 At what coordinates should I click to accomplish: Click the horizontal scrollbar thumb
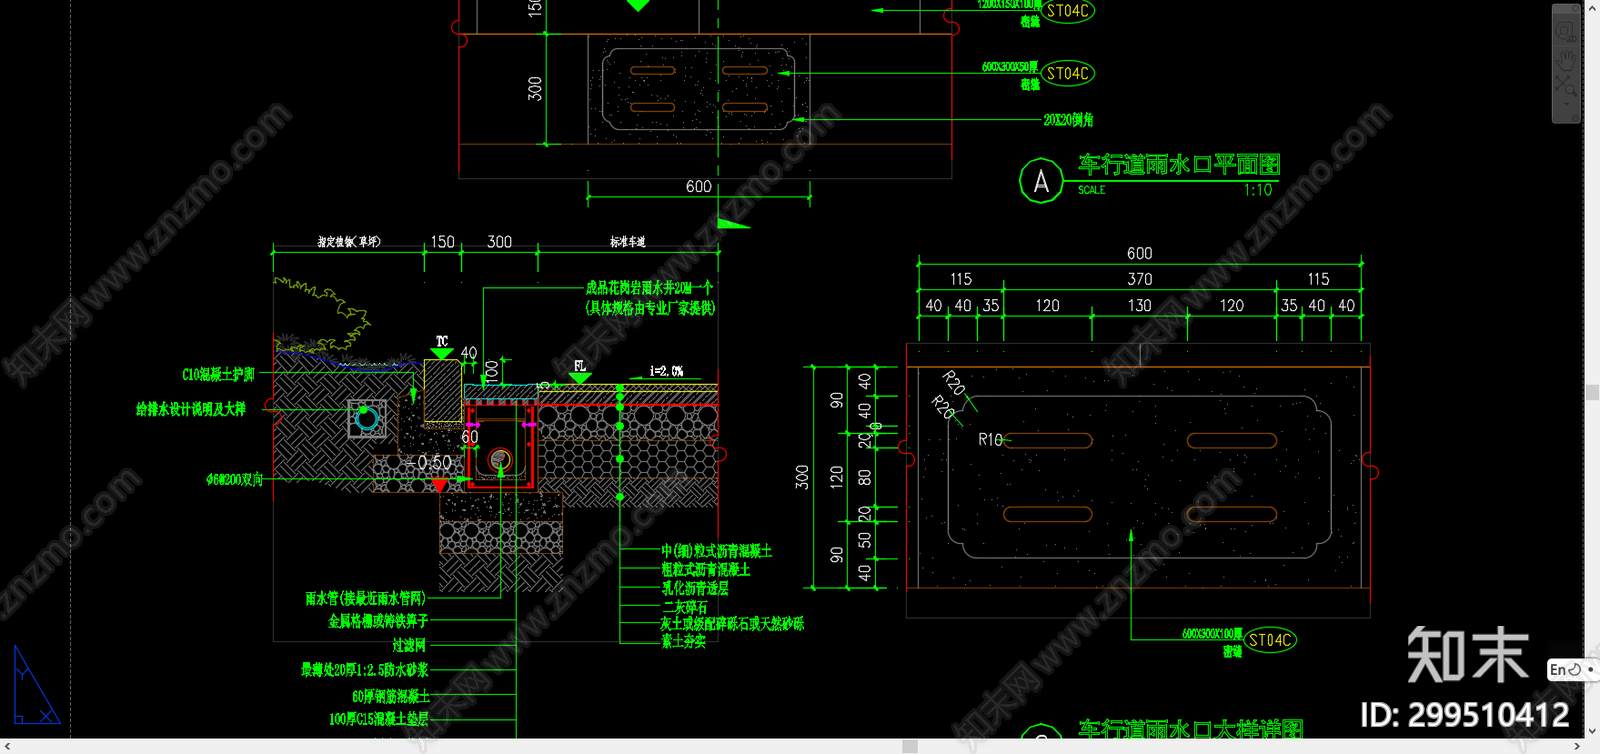coord(909,746)
